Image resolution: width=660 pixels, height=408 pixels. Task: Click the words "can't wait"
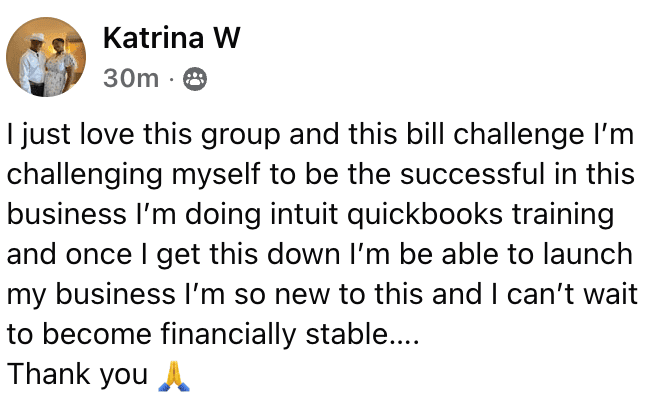click(575, 294)
